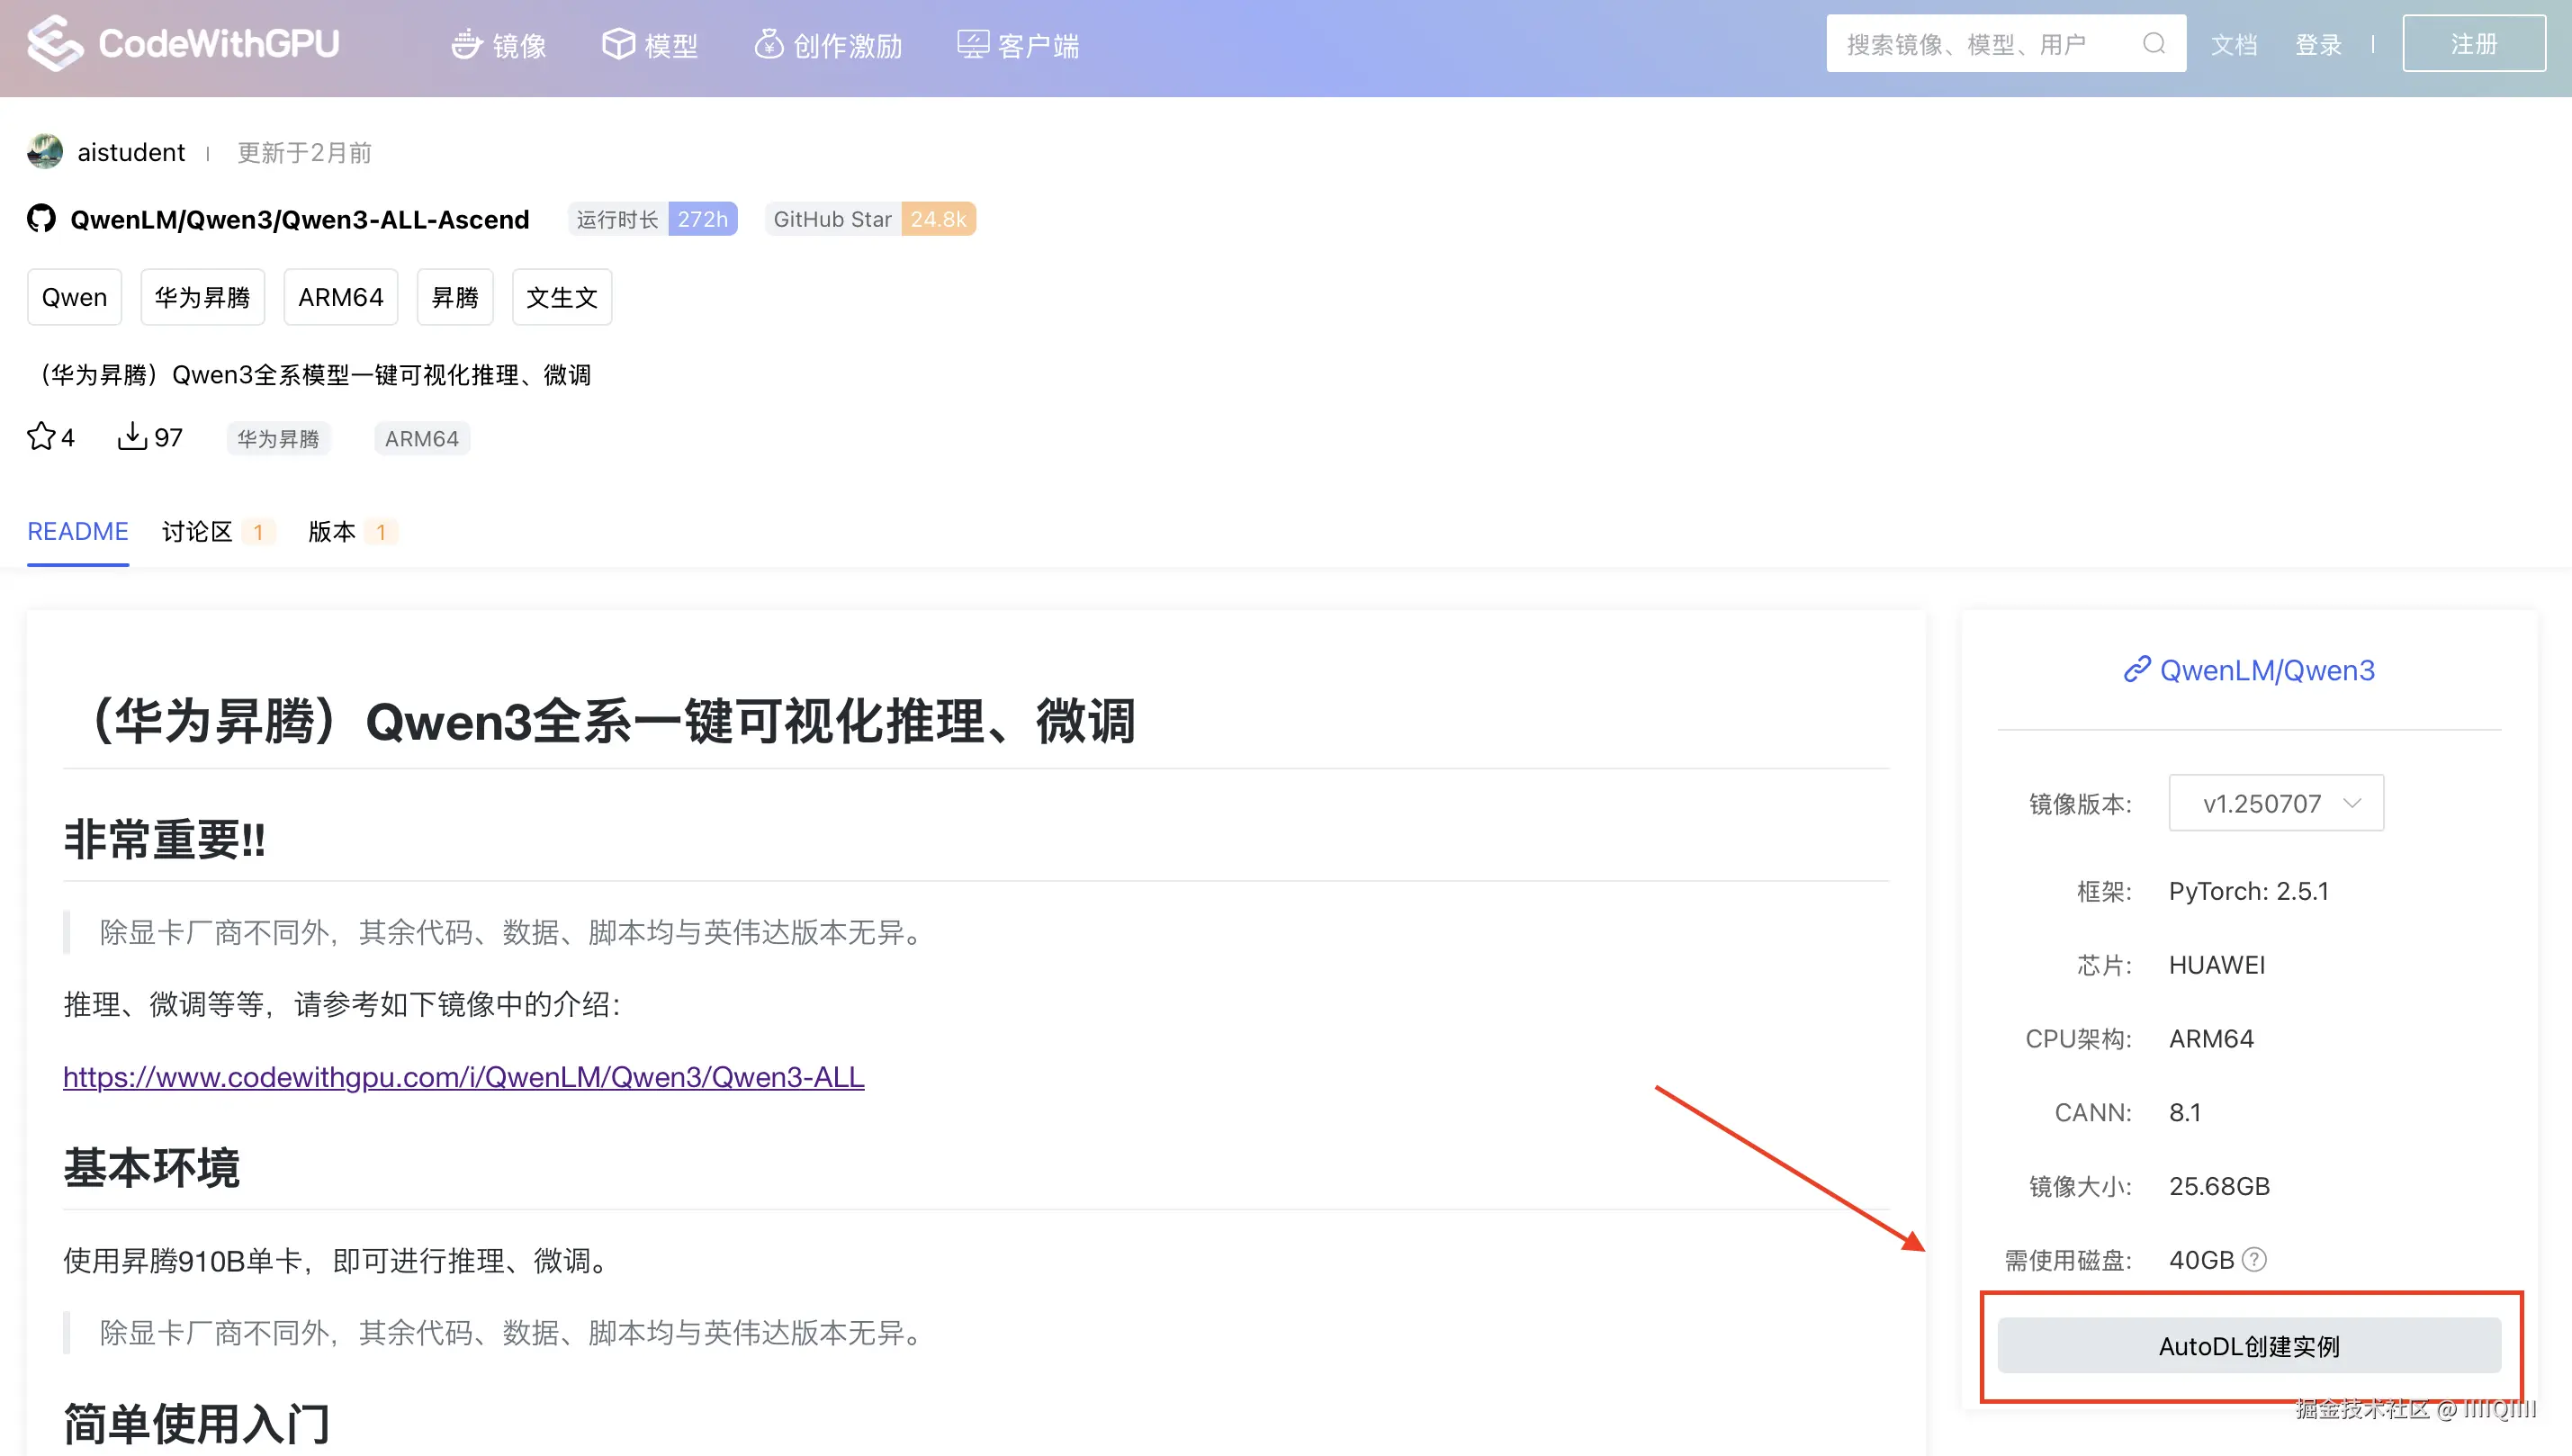This screenshot has height=1456, width=2572.
Task: Click the CodeWithGPU logo icon
Action: coord(55,43)
